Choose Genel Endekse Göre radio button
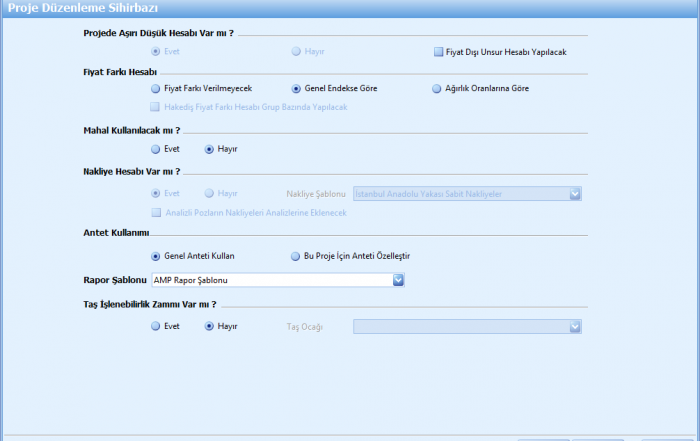 296,88
